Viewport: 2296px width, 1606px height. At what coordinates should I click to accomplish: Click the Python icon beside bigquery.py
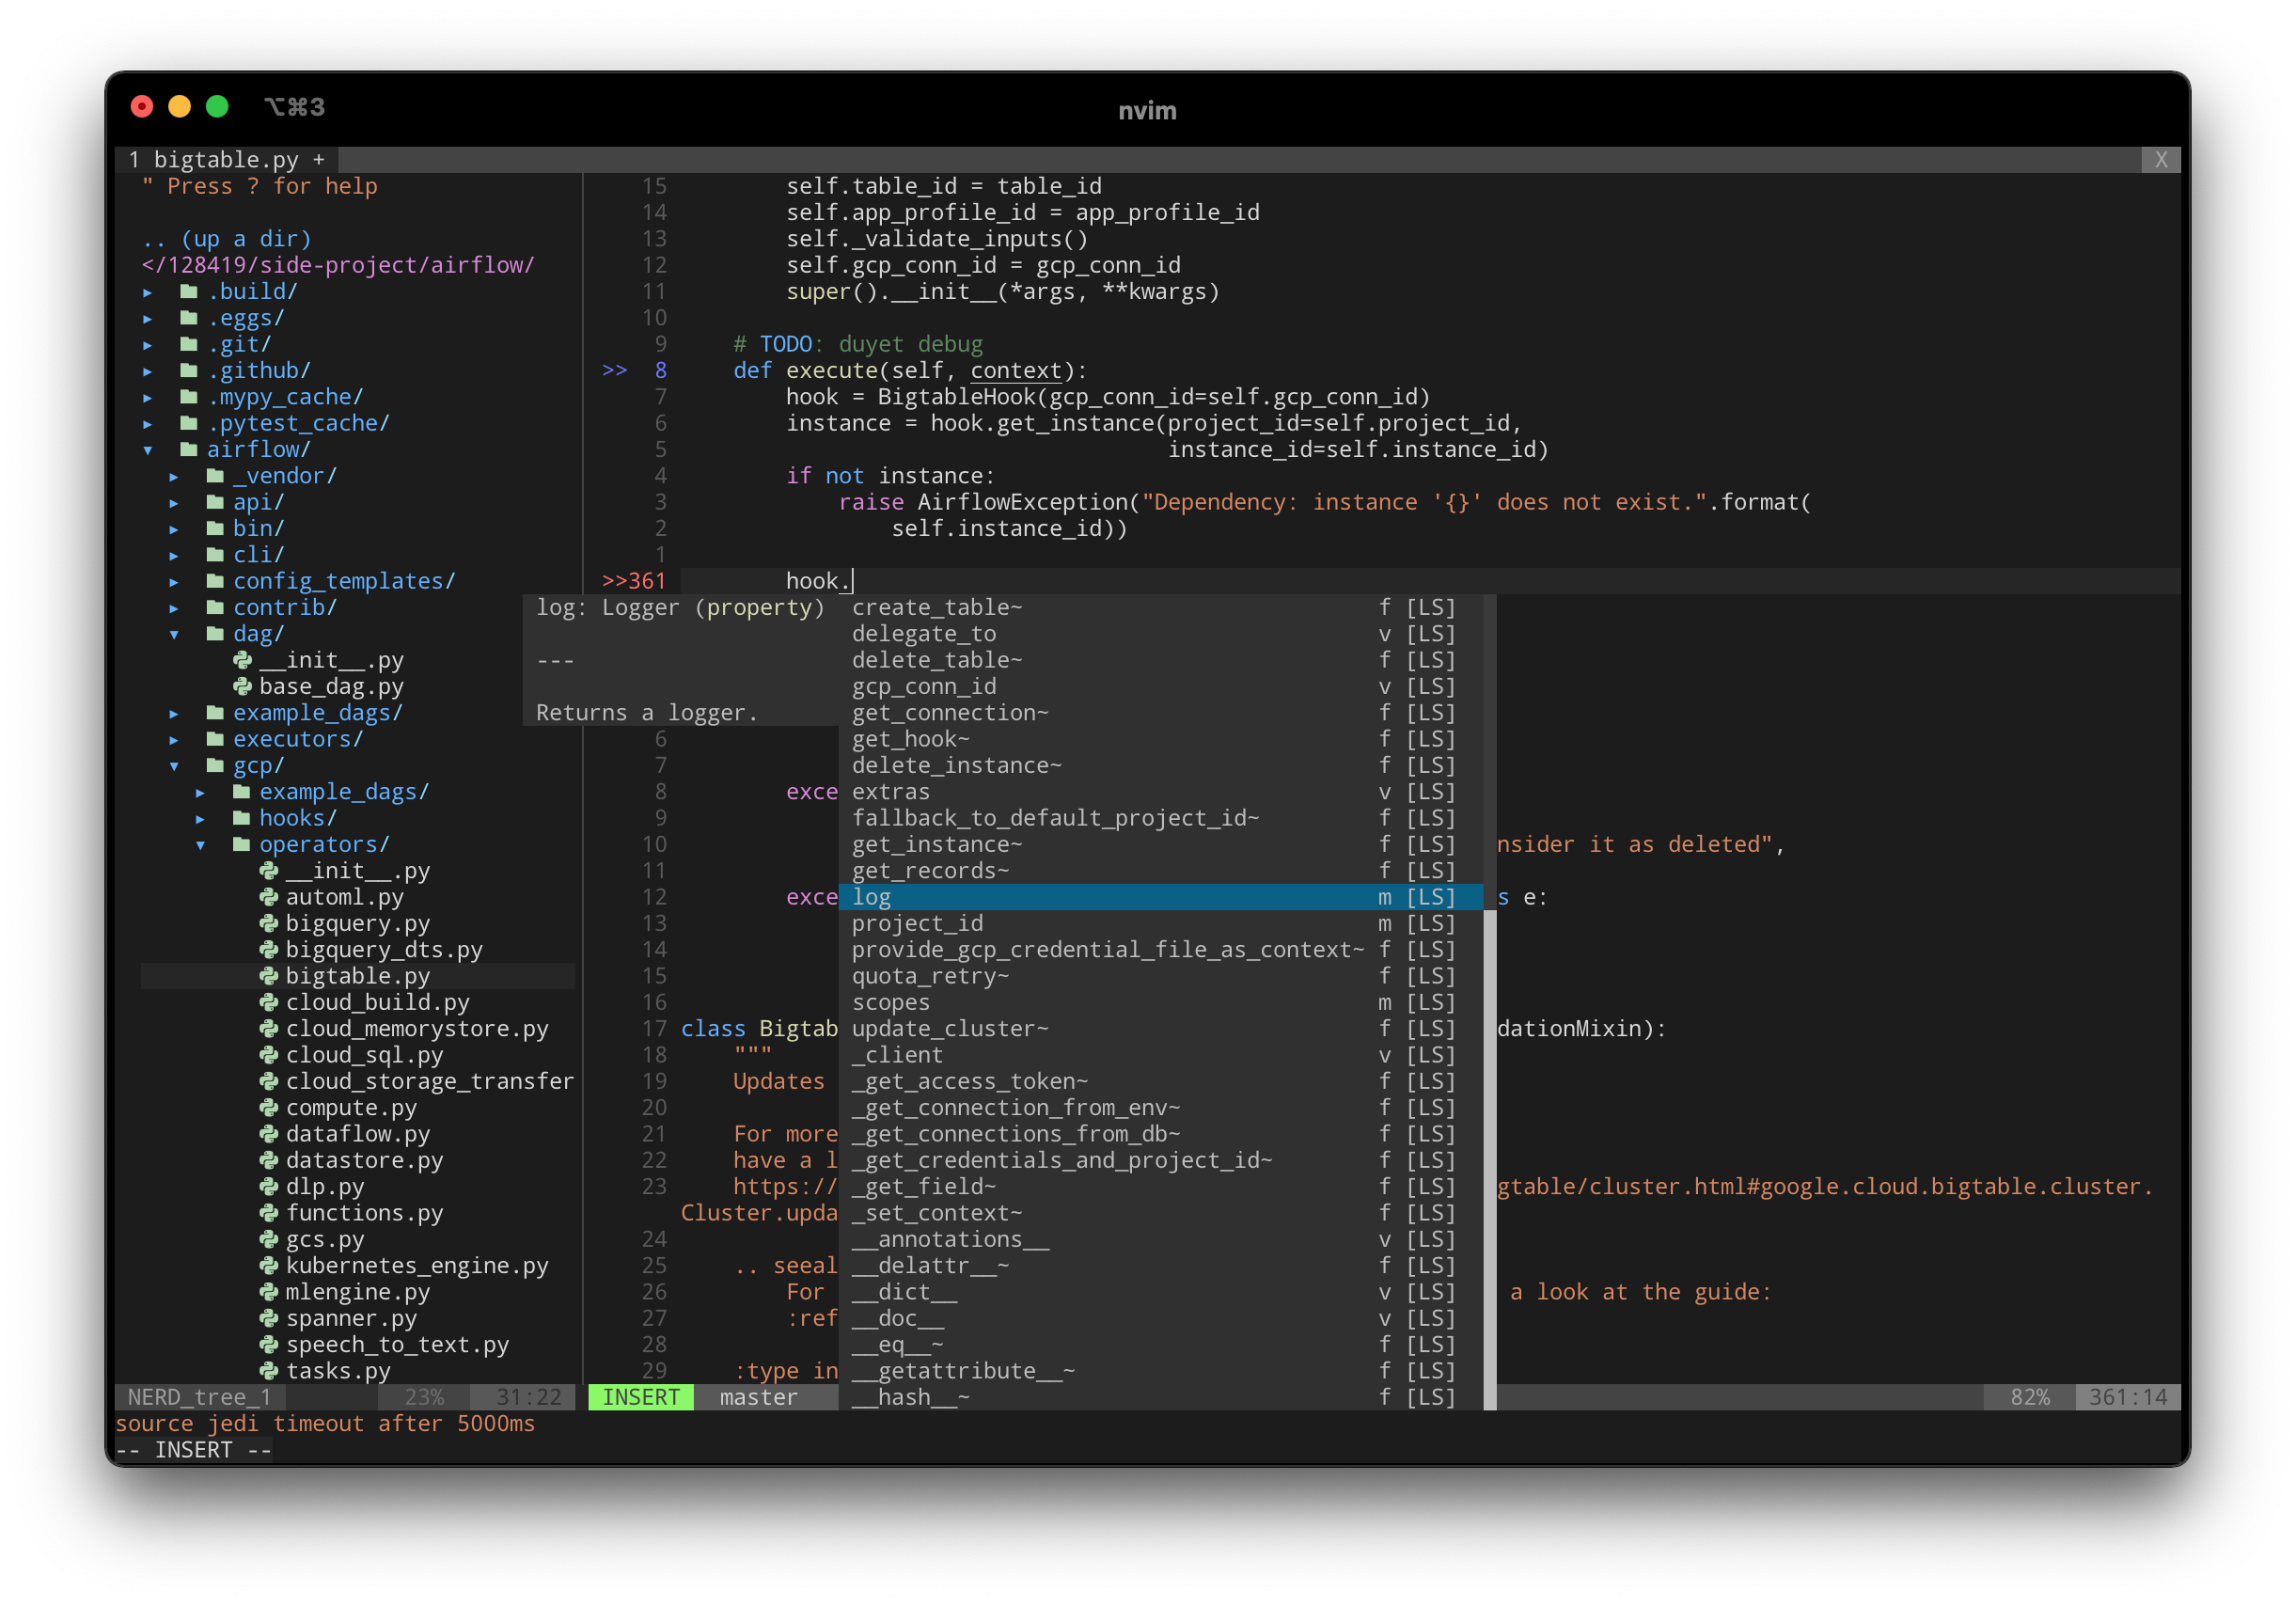point(268,923)
